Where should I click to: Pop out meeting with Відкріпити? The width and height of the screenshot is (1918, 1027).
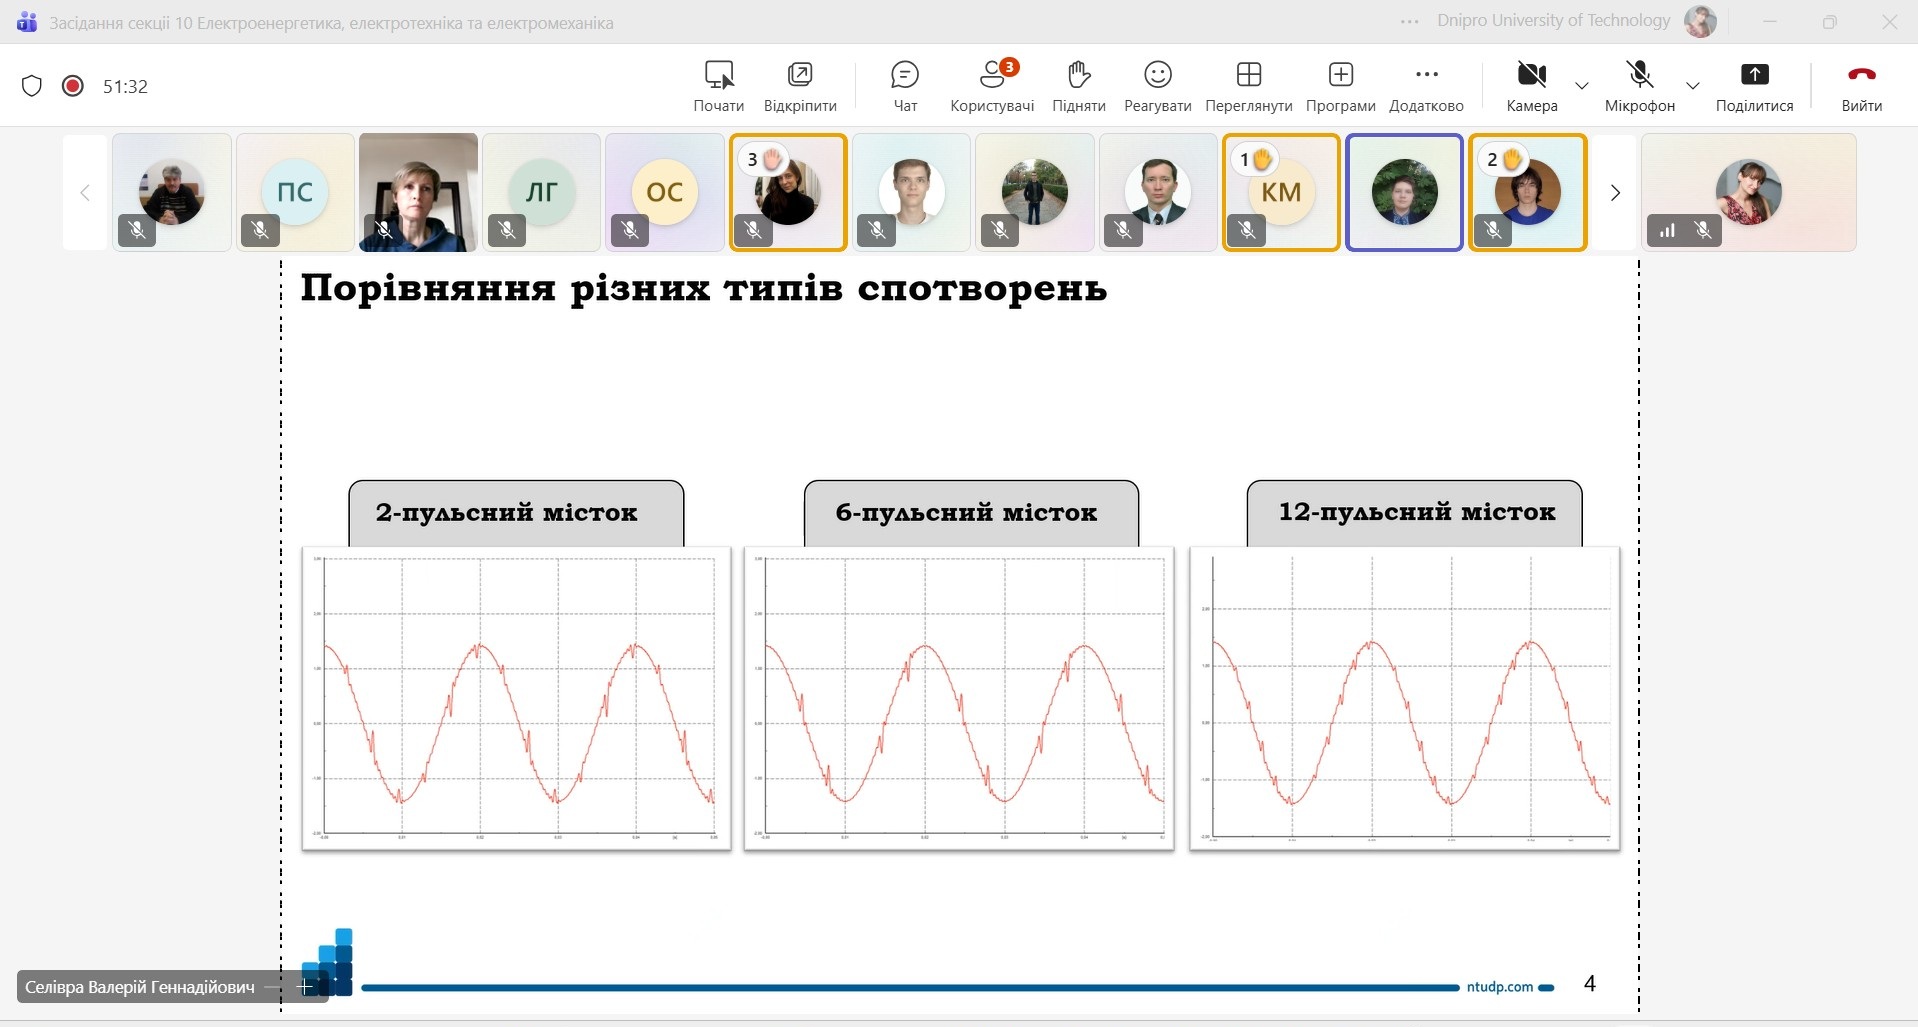(799, 85)
